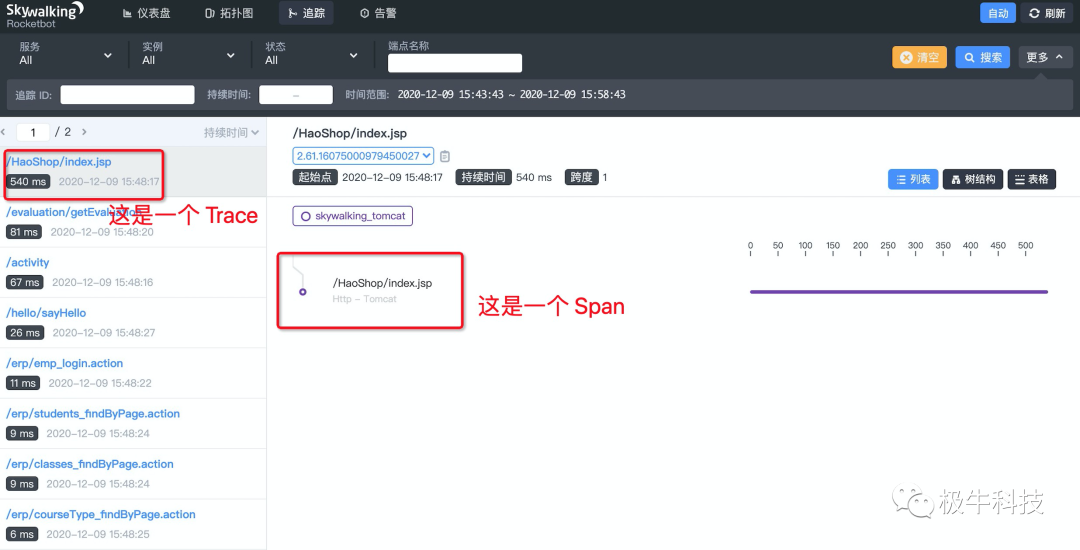Image resolution: width=1080 pixels, height=550 pixels.
Task: Open the 告警 alarm tab
Action: 378,13
